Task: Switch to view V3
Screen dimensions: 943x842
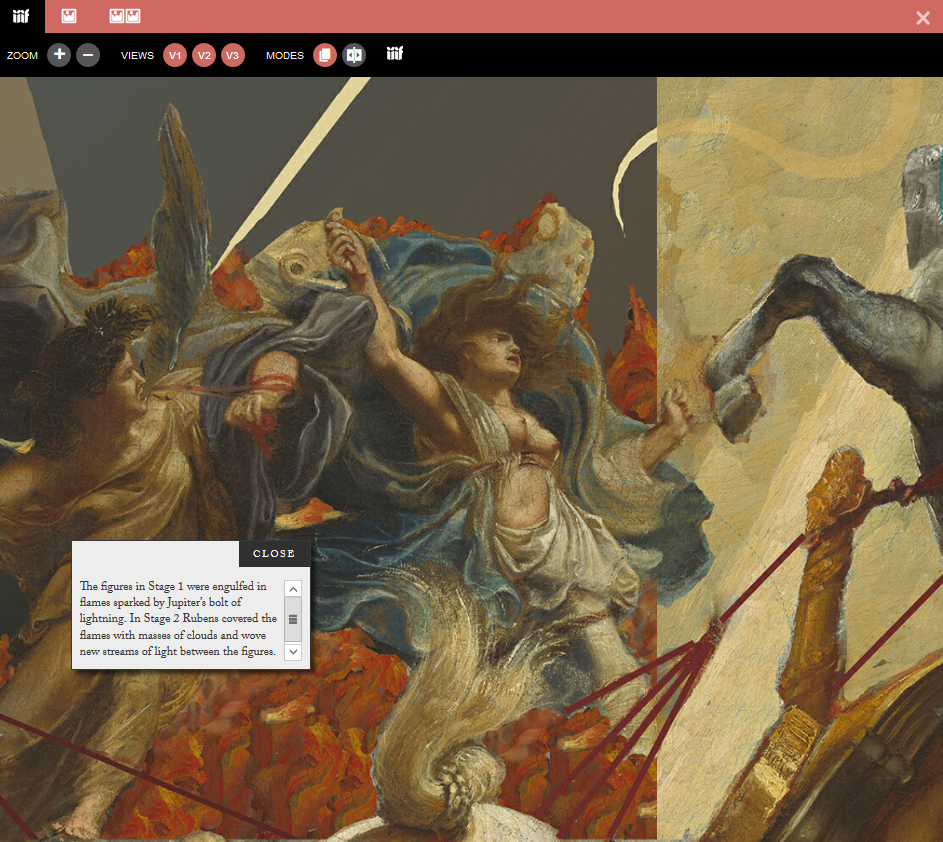Action: (232, 55)
